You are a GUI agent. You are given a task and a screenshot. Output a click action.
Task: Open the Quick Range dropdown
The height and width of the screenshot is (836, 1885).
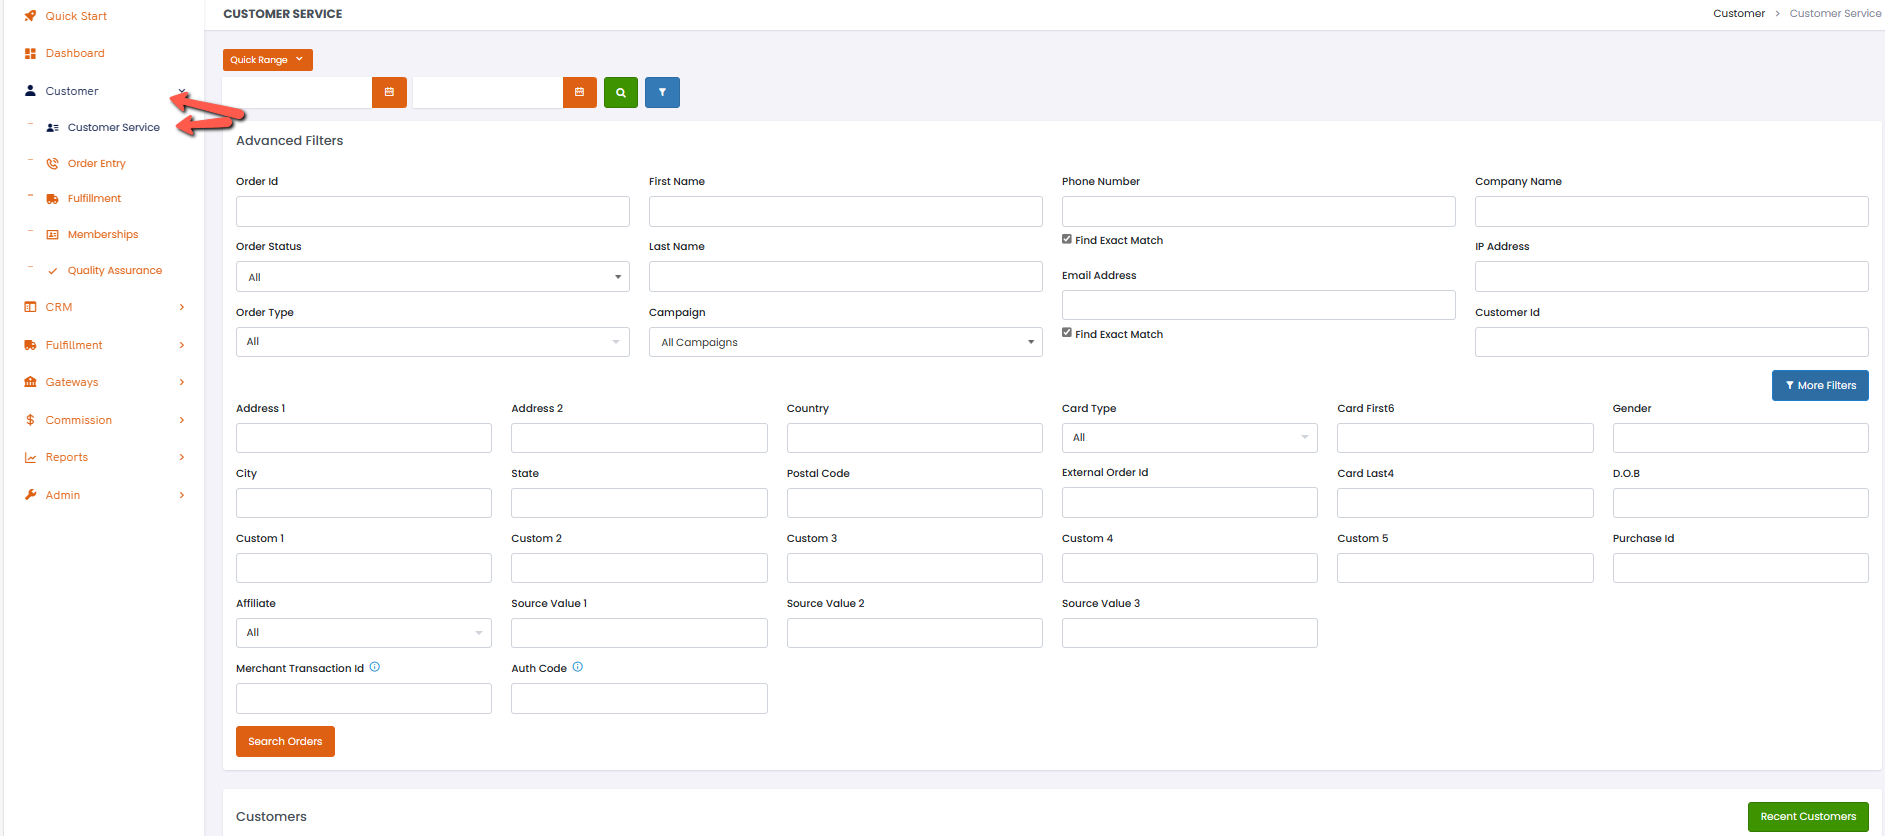click(x=267, y=60)
